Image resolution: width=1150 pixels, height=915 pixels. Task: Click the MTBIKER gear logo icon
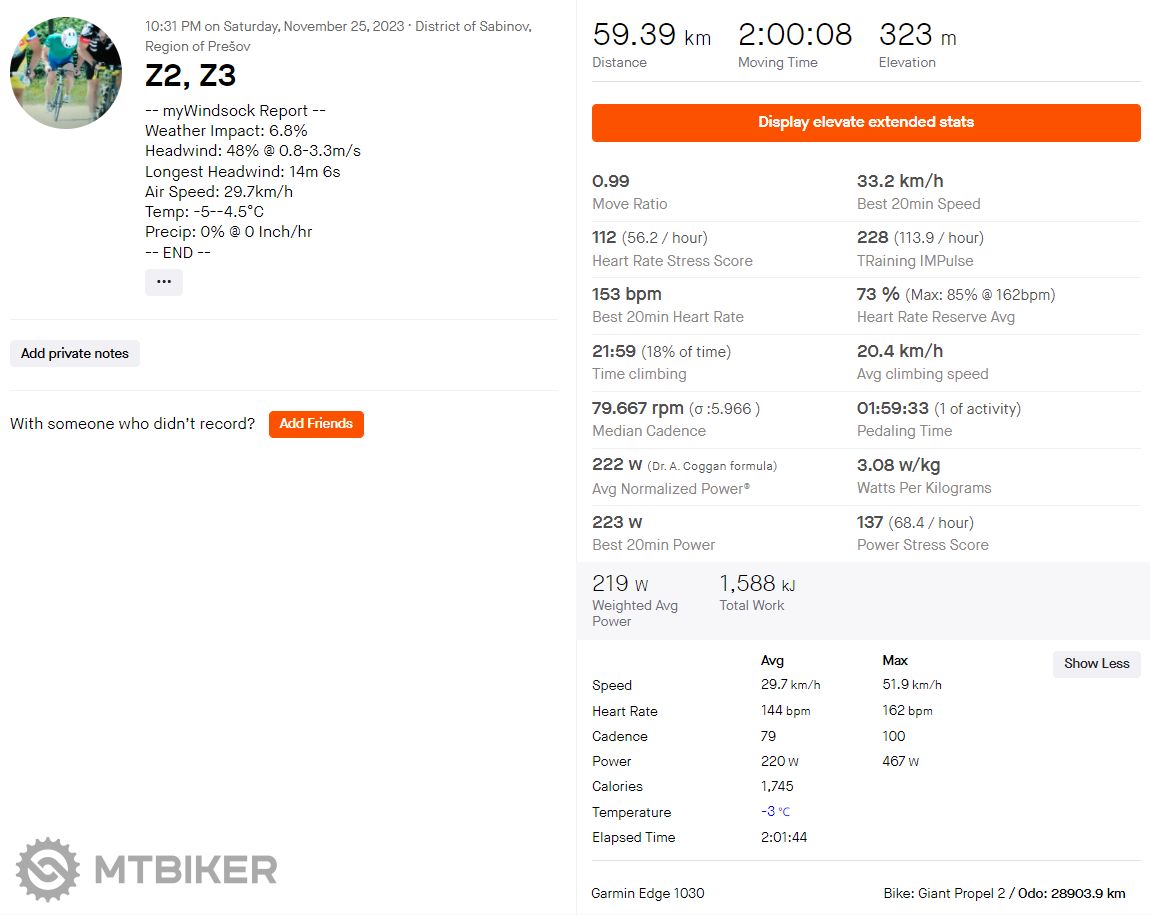coord(47,869)
